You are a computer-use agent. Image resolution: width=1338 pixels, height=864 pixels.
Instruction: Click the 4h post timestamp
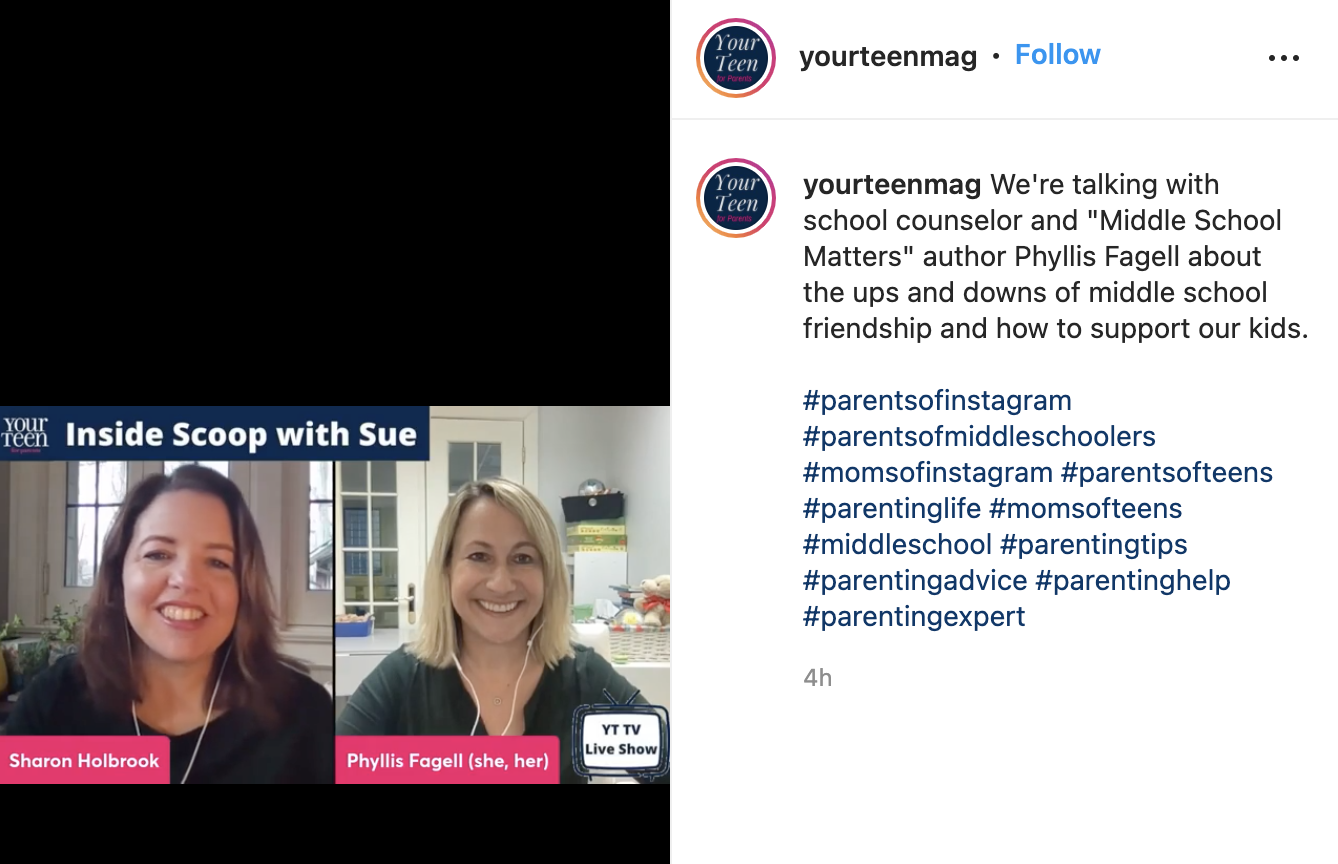[817, 678]
